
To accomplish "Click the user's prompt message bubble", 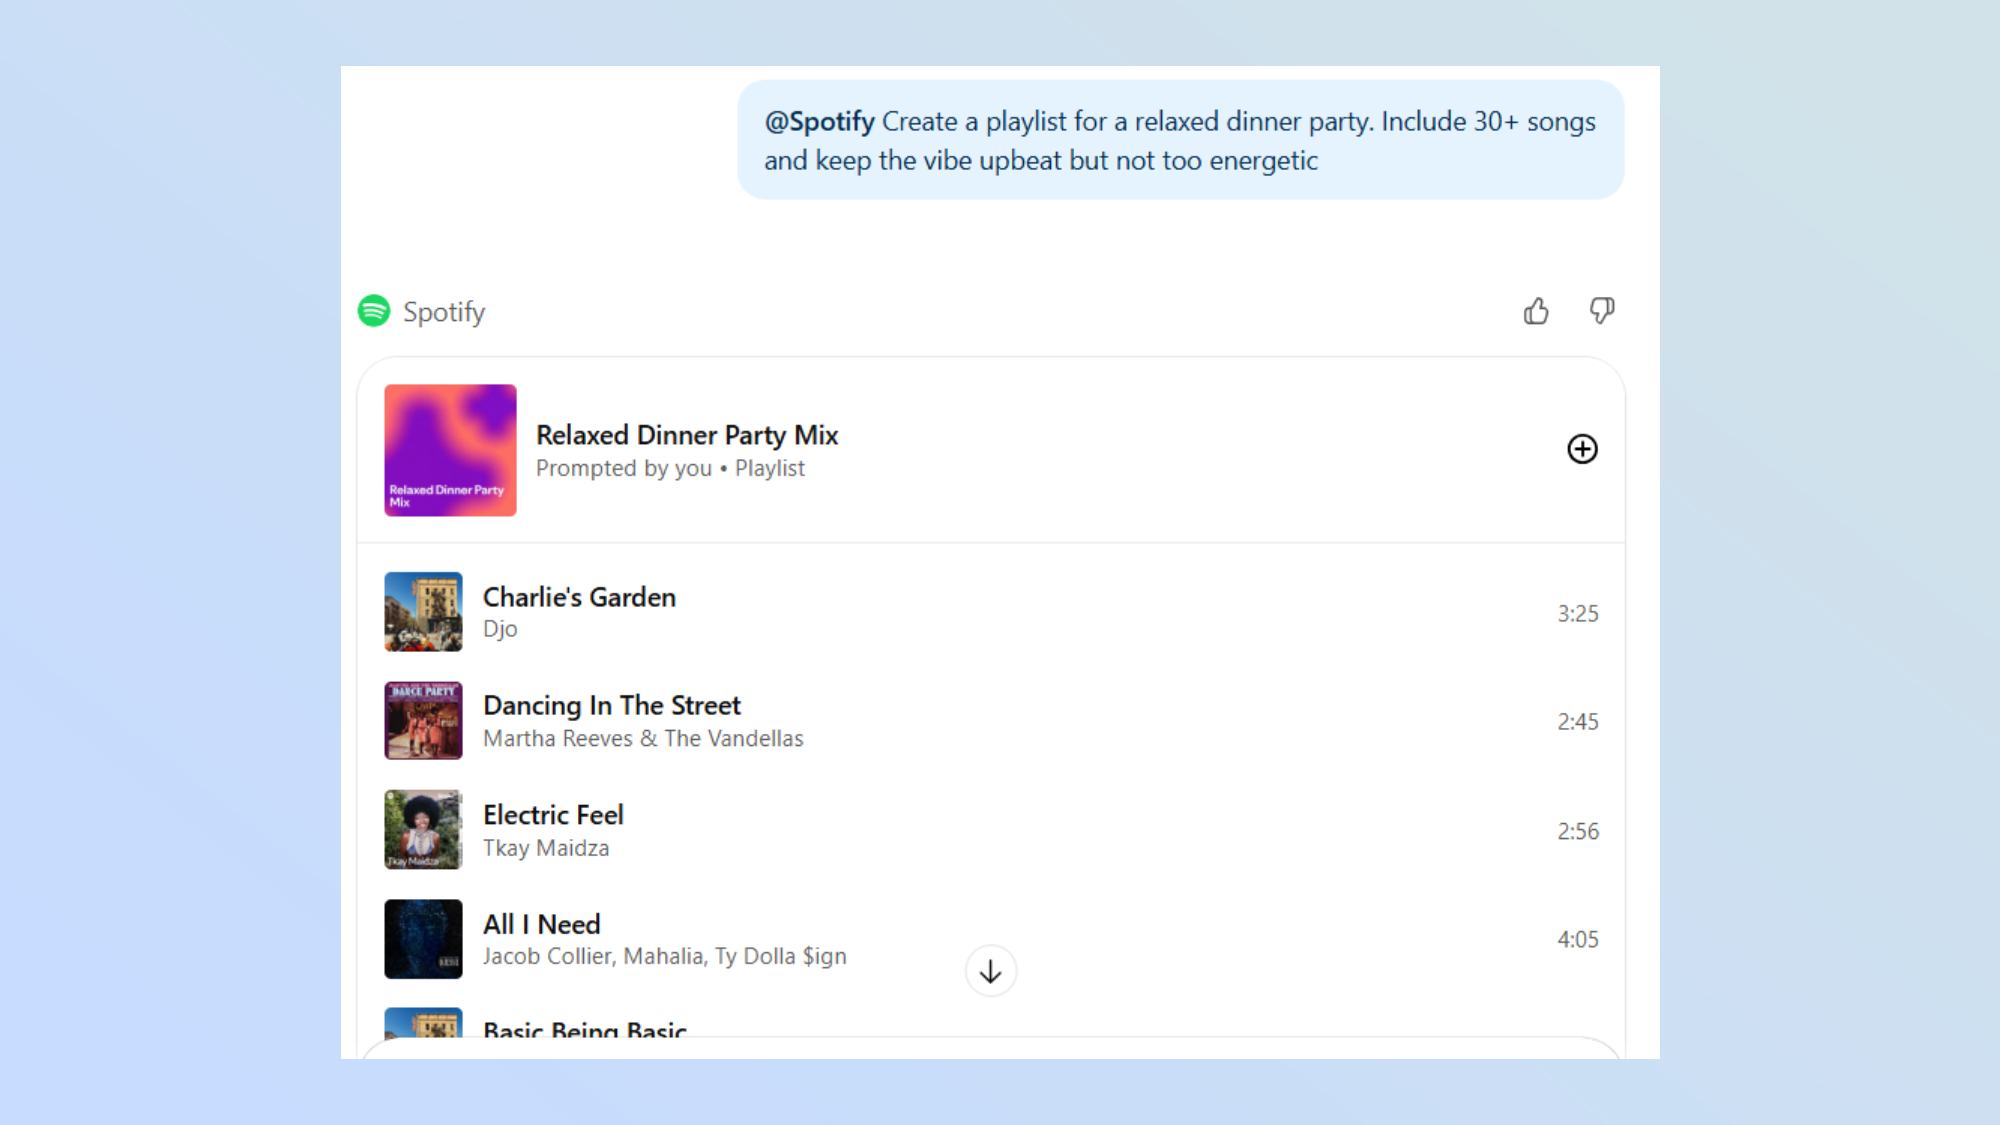I will [x=1178, y=140].
